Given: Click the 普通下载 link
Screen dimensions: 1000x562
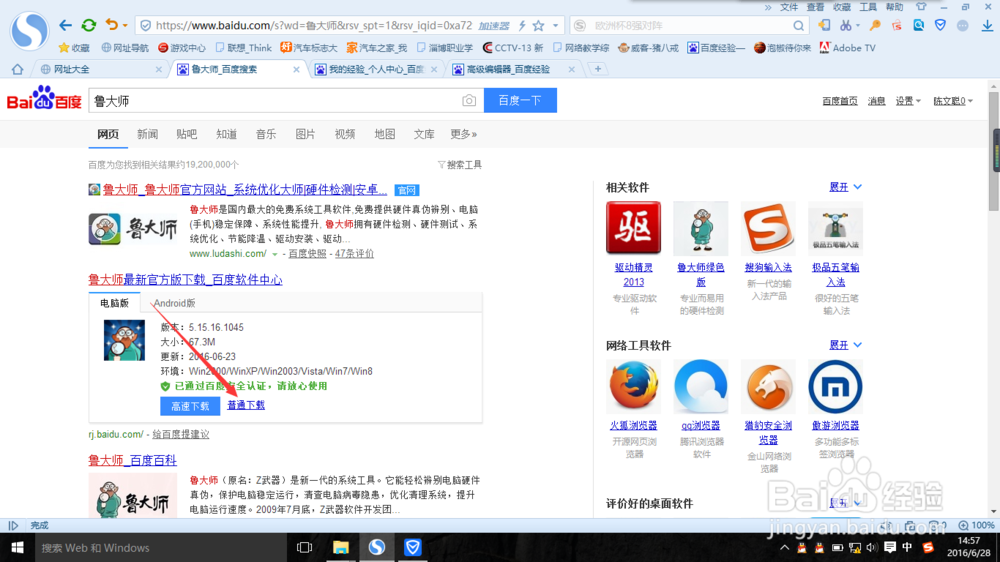Looking at the screenshot, I should (x=246, y=405).
